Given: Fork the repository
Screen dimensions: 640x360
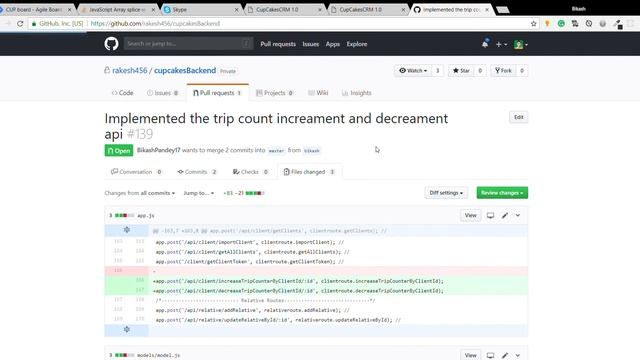Looking at the screenshot, I should pyautogui.click(x=503, y=71).
